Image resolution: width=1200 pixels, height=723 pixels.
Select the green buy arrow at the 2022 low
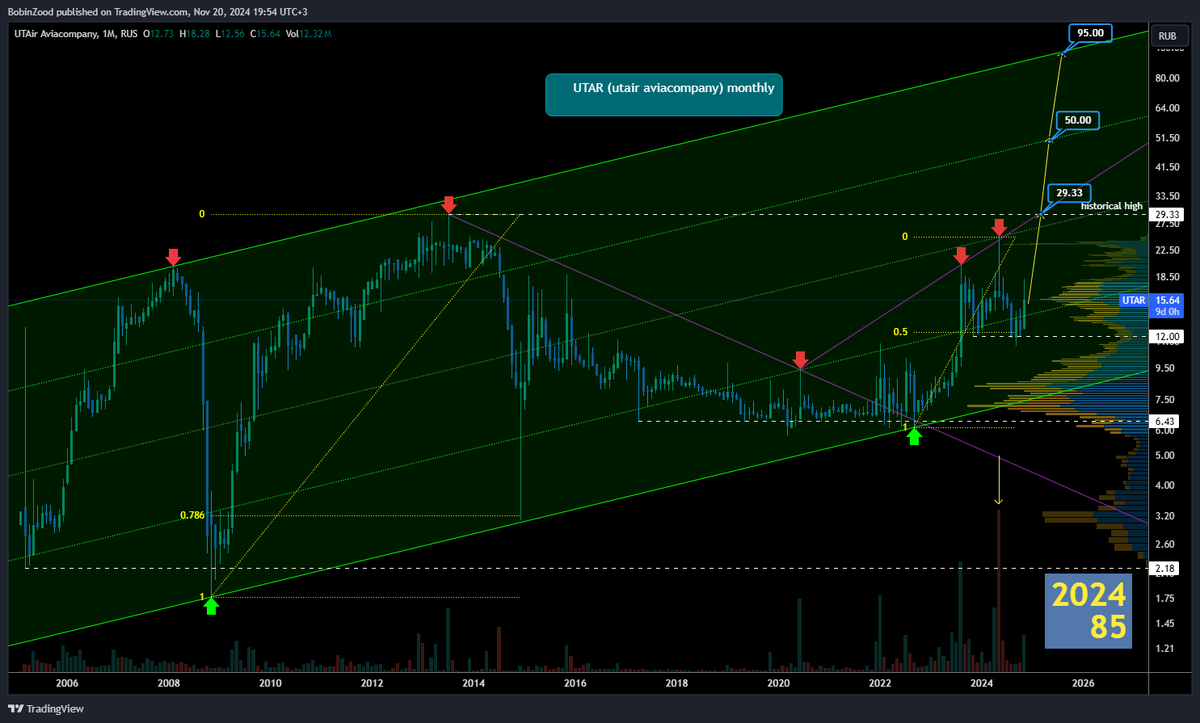[914, 434]
